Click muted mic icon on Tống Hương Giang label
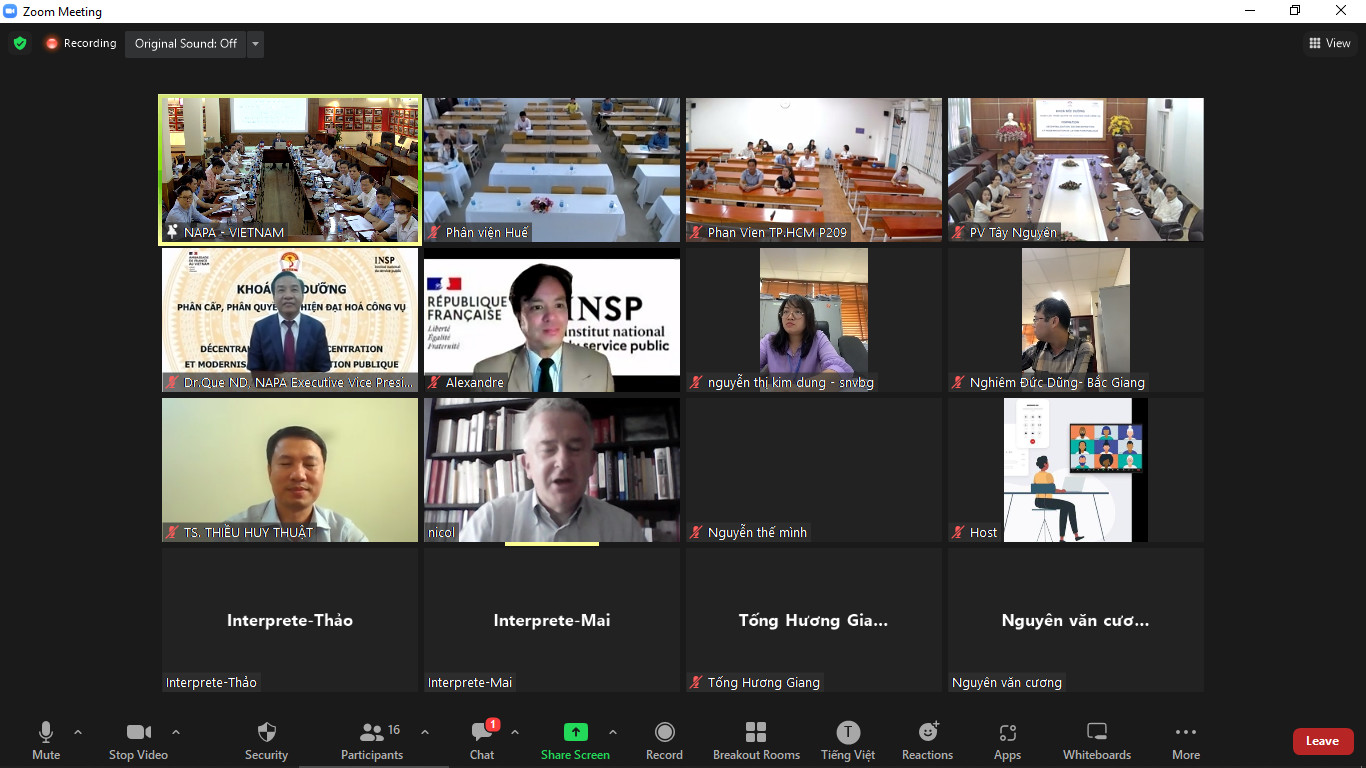 (696, 683)
